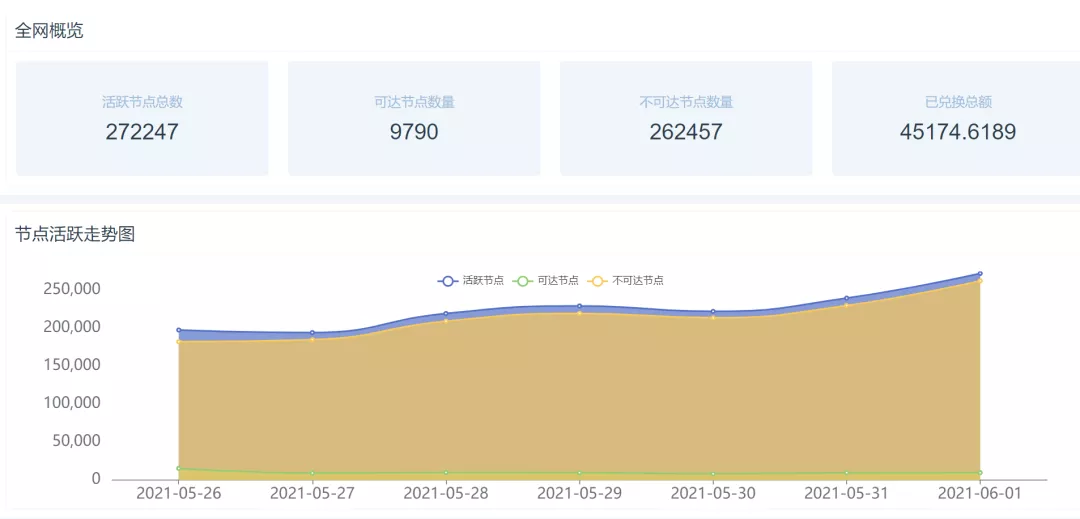The width and height of the screenshot is (1080, 519).
Task: Select the green 可达节点 marker at 2021-05-30
Action: click(713, 474)
